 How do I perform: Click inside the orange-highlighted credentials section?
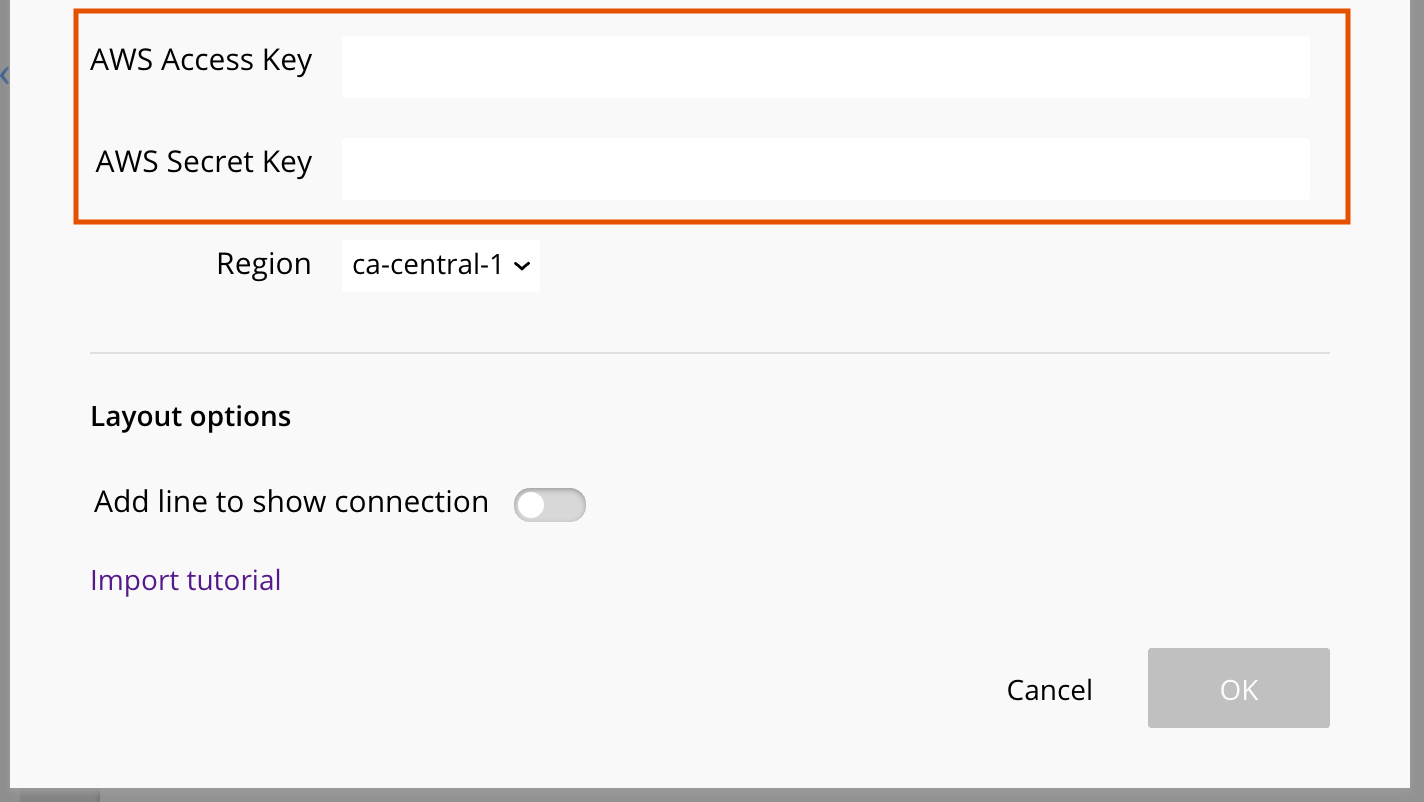pos(710,115)
